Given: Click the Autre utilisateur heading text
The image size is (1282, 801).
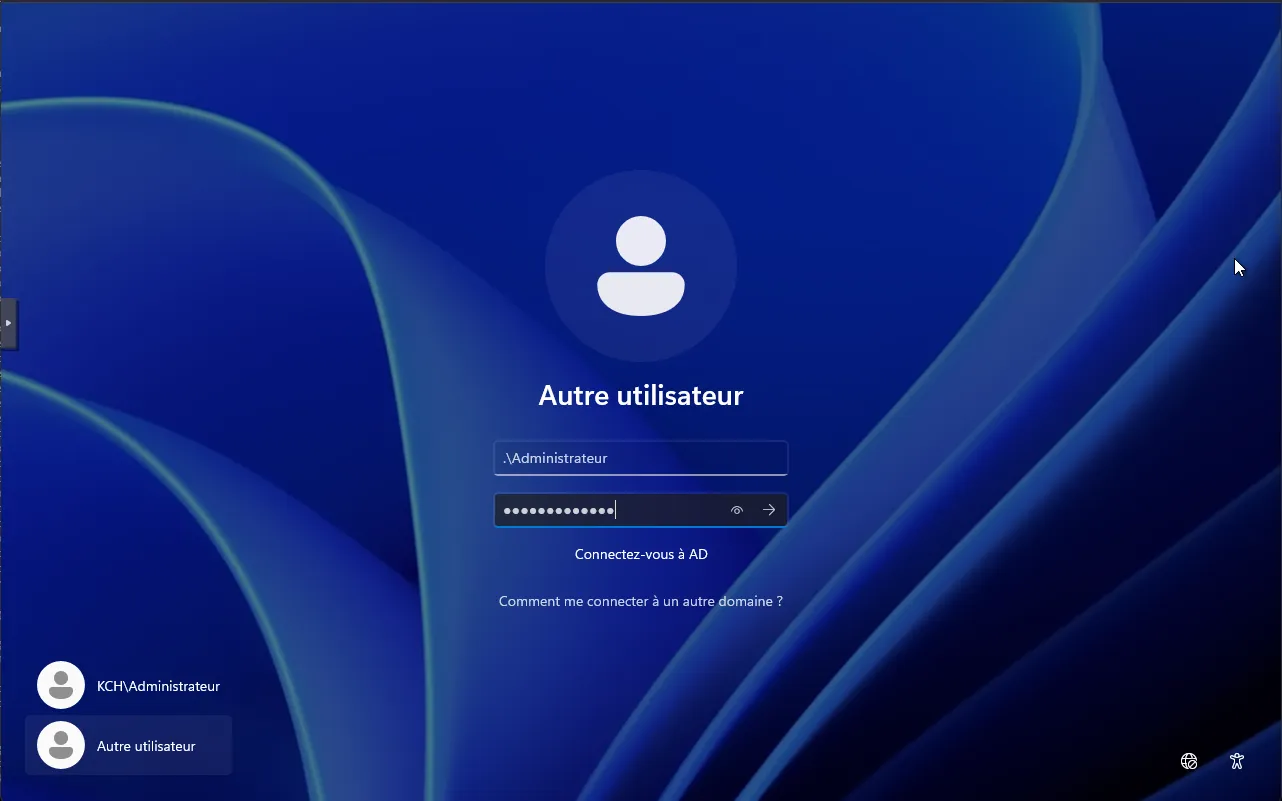Looking at the screenshot, I should [640, 395].
